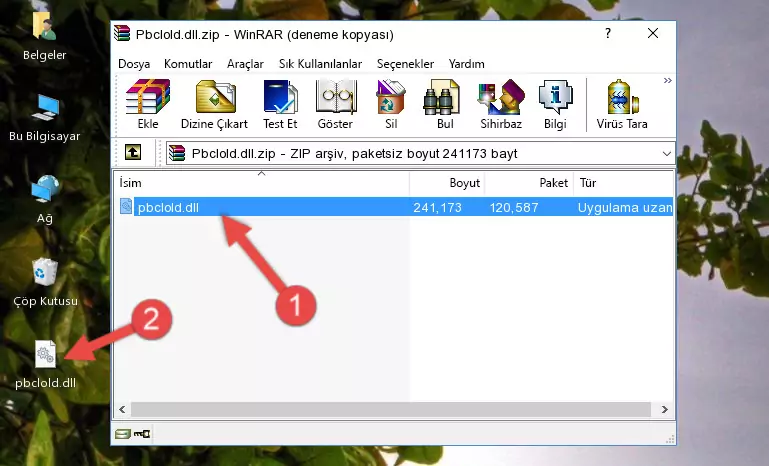Click the horizontal scrollbar track
The width and height of the screenshot is (769, 466).
[390, 409]
